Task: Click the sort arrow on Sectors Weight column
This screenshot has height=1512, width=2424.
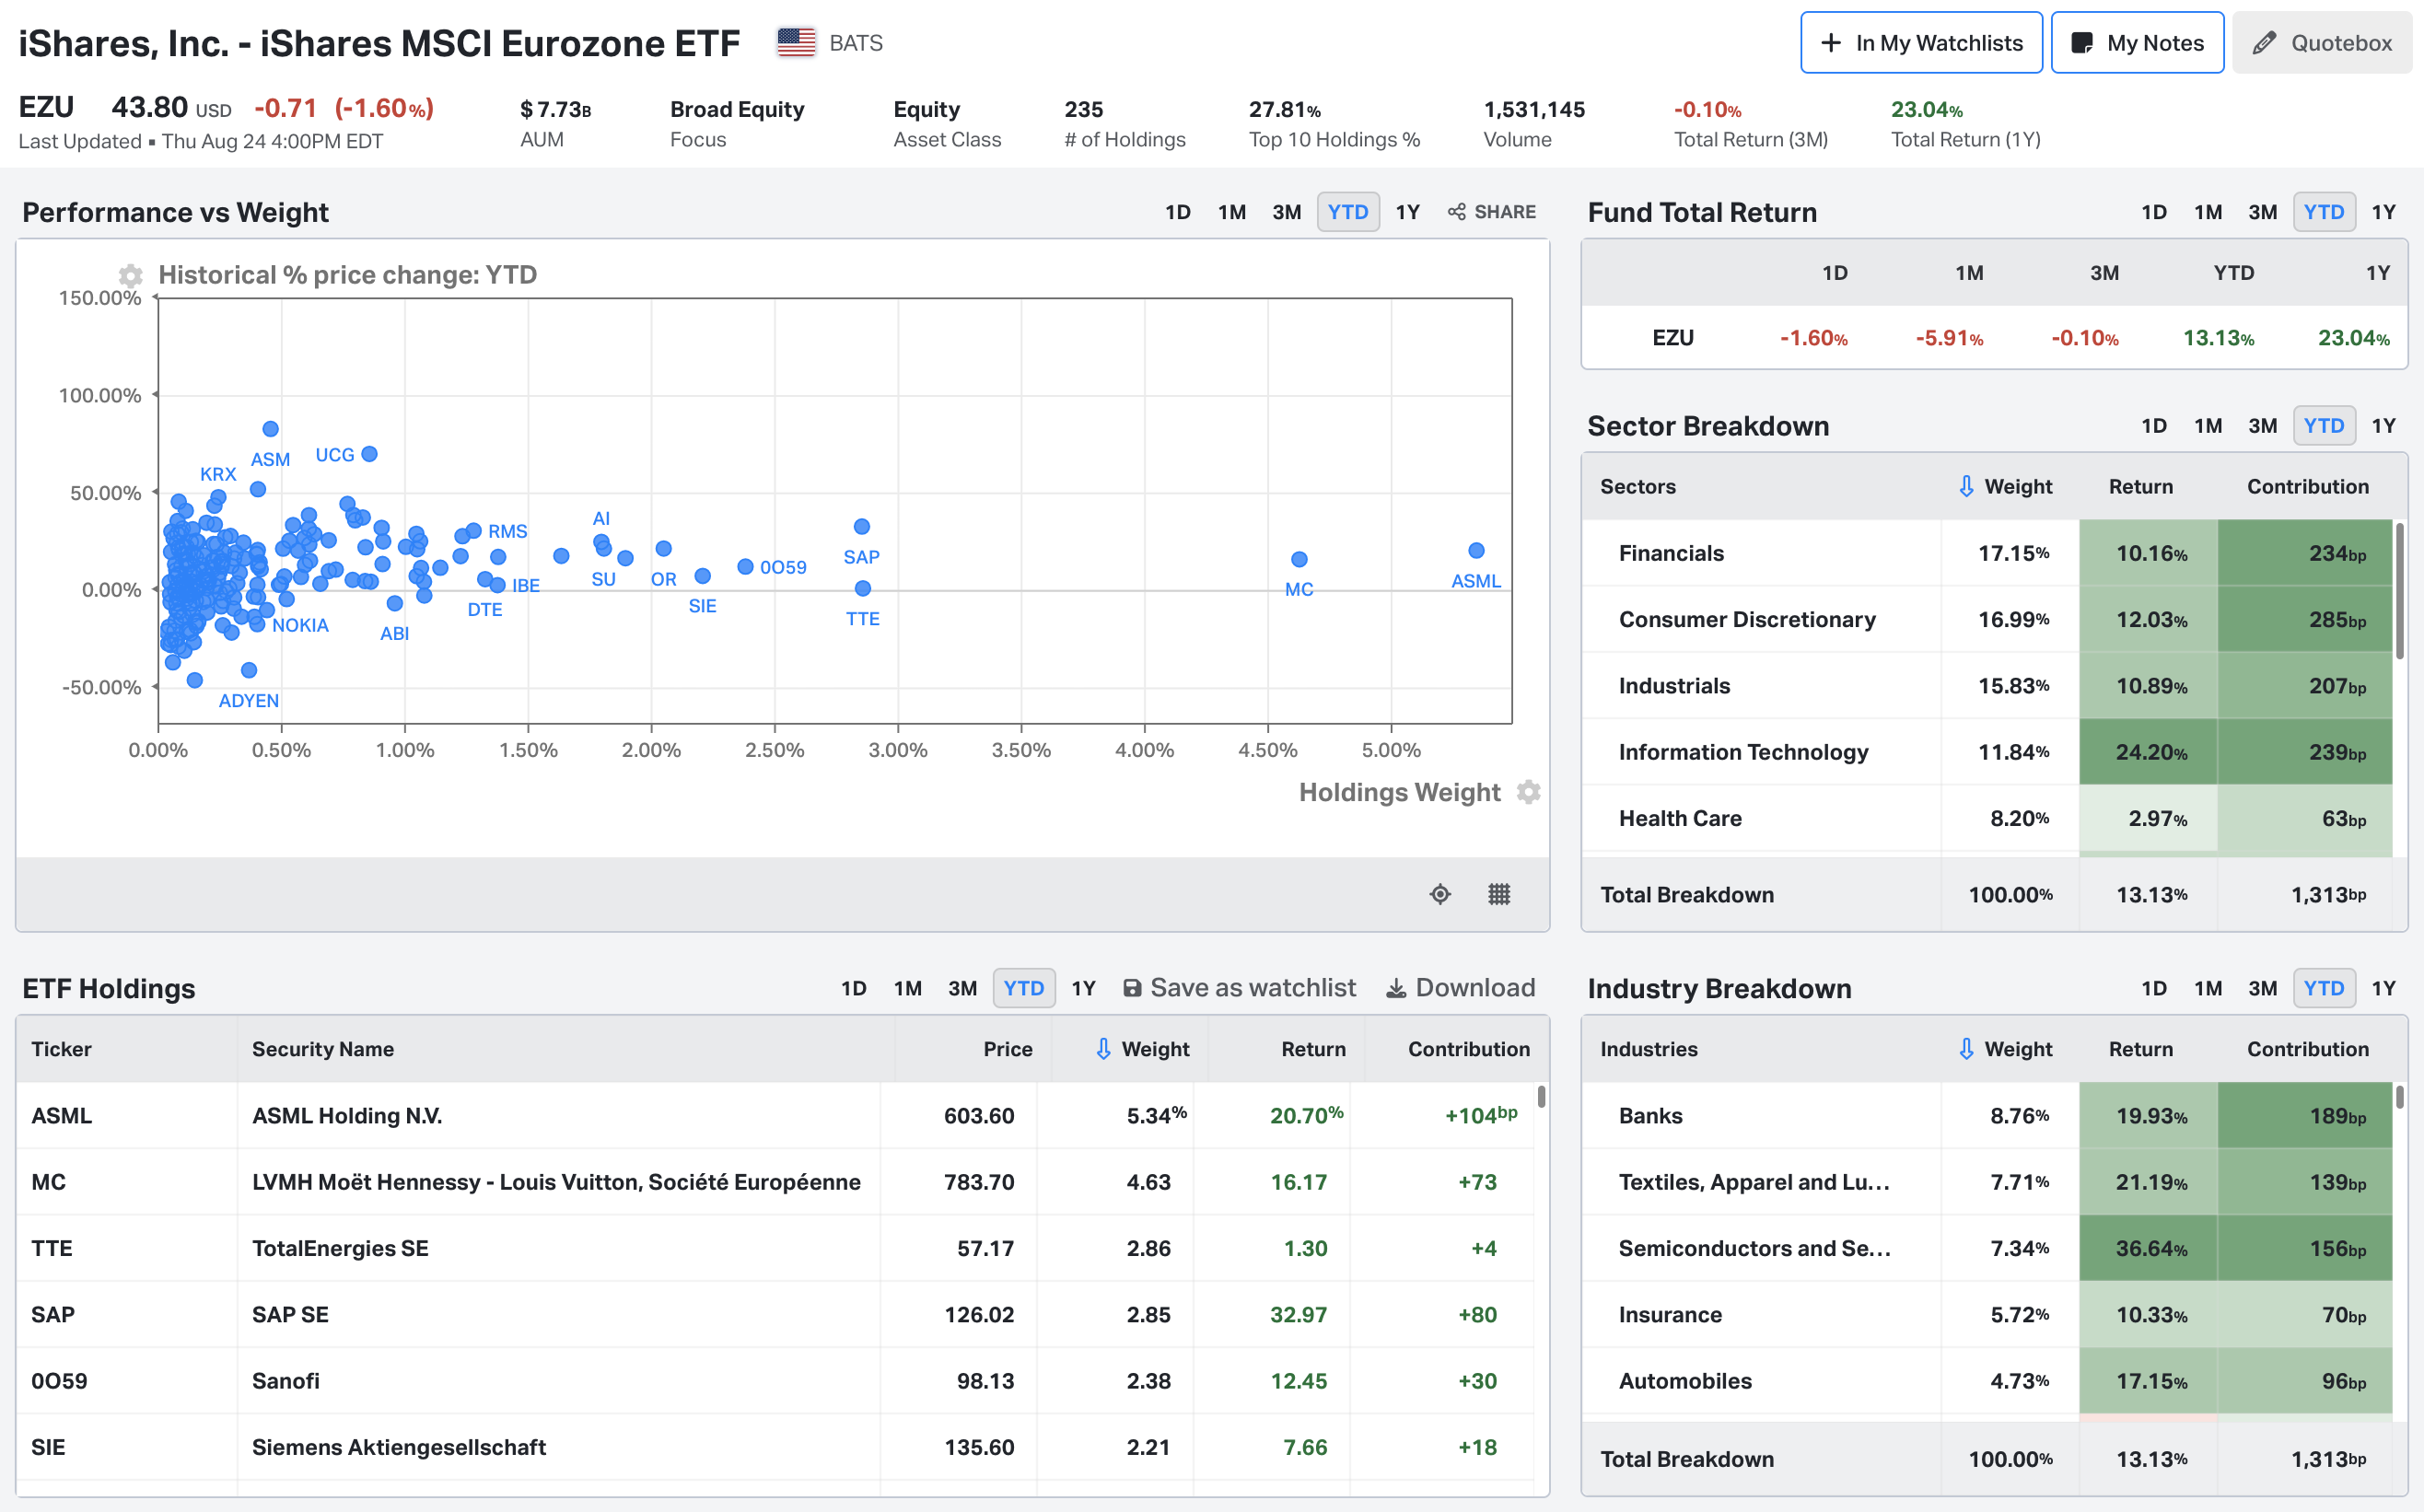Action: [x=1966, y=487]
